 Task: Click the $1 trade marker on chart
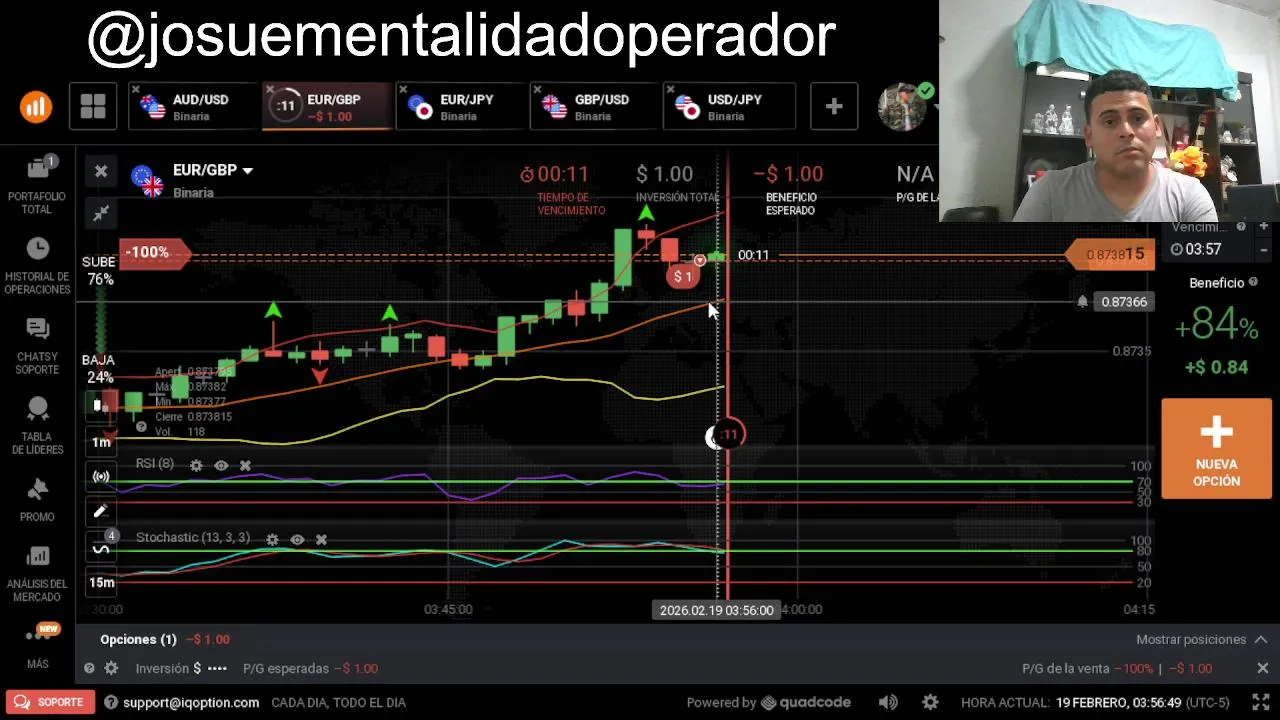coord(683,276)
